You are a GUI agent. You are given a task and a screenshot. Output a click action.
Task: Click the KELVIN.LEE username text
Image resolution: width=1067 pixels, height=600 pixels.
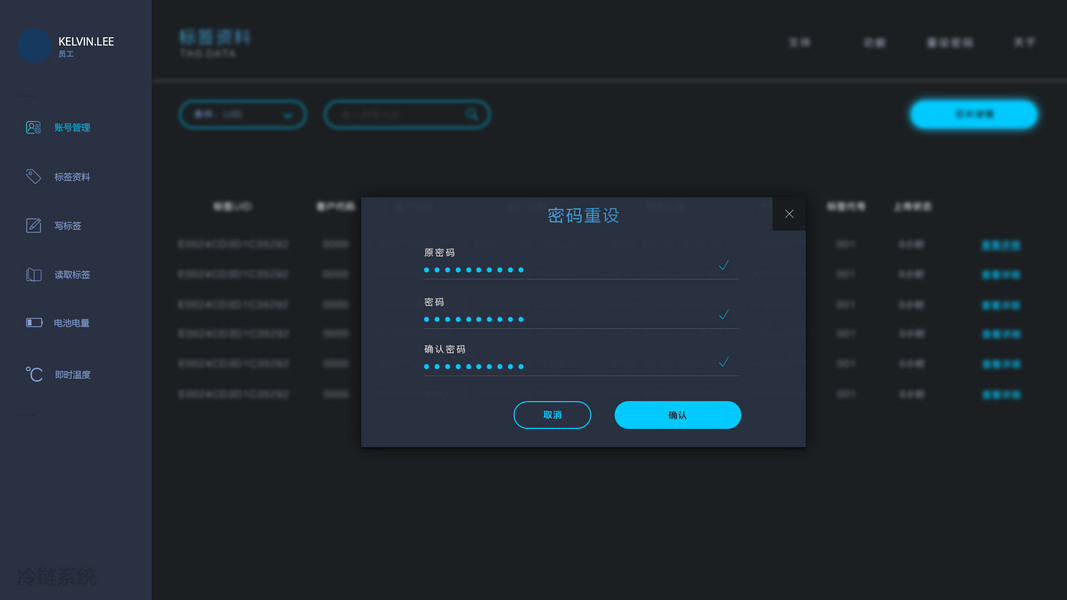(x=86, y=41)
